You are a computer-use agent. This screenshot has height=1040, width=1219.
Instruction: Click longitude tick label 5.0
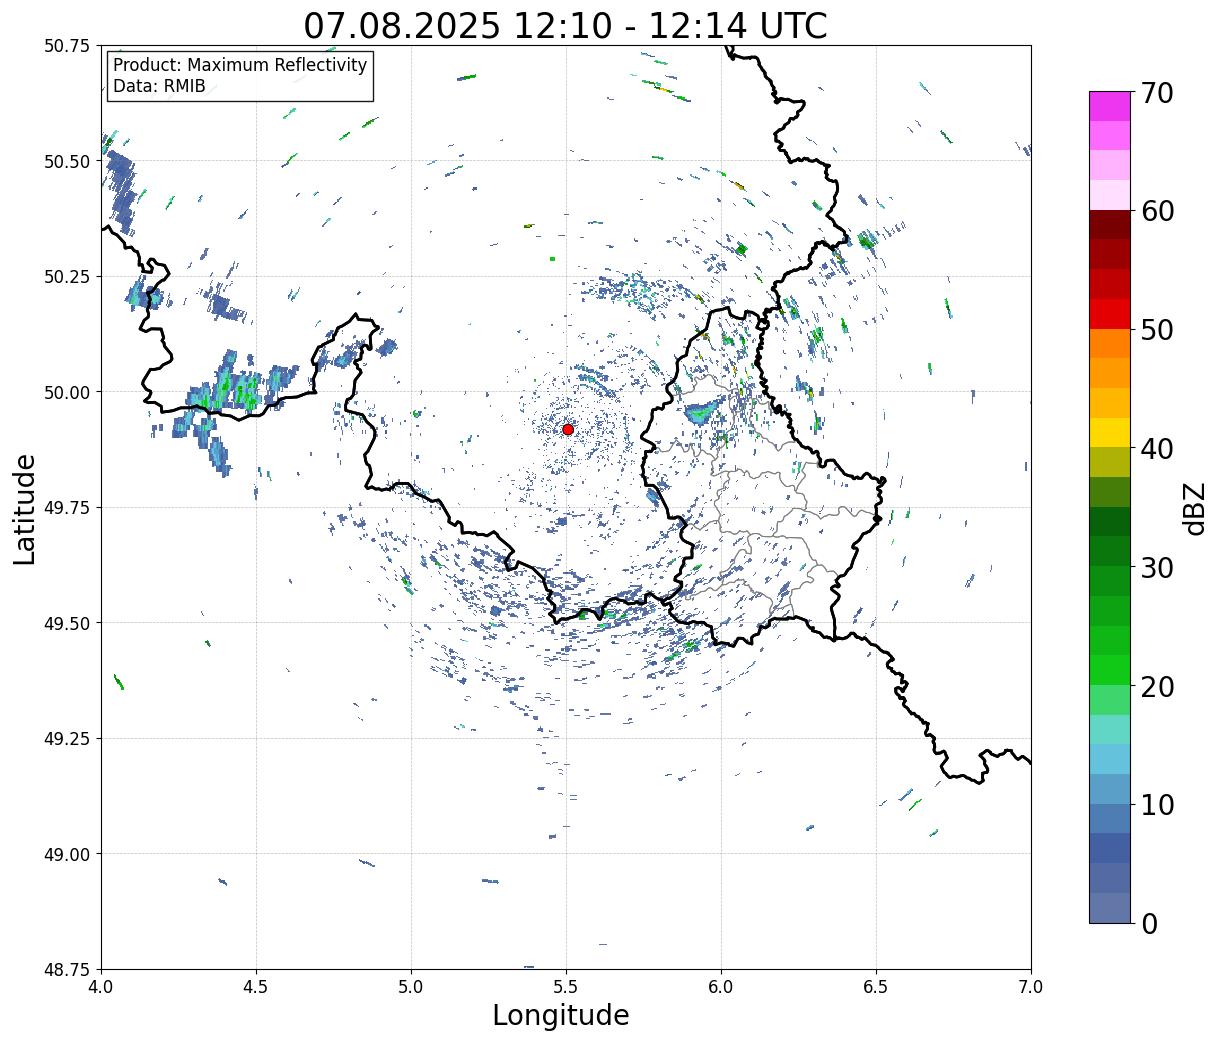[411, 986]
